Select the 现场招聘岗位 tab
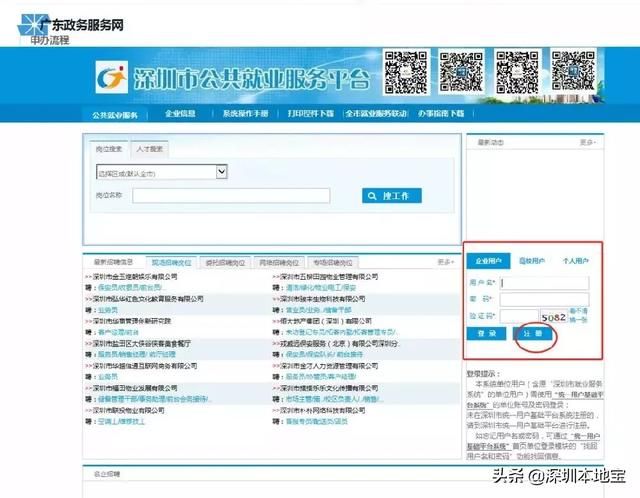Viewport: 640px width, 498px height. click(x=171, y=262)
